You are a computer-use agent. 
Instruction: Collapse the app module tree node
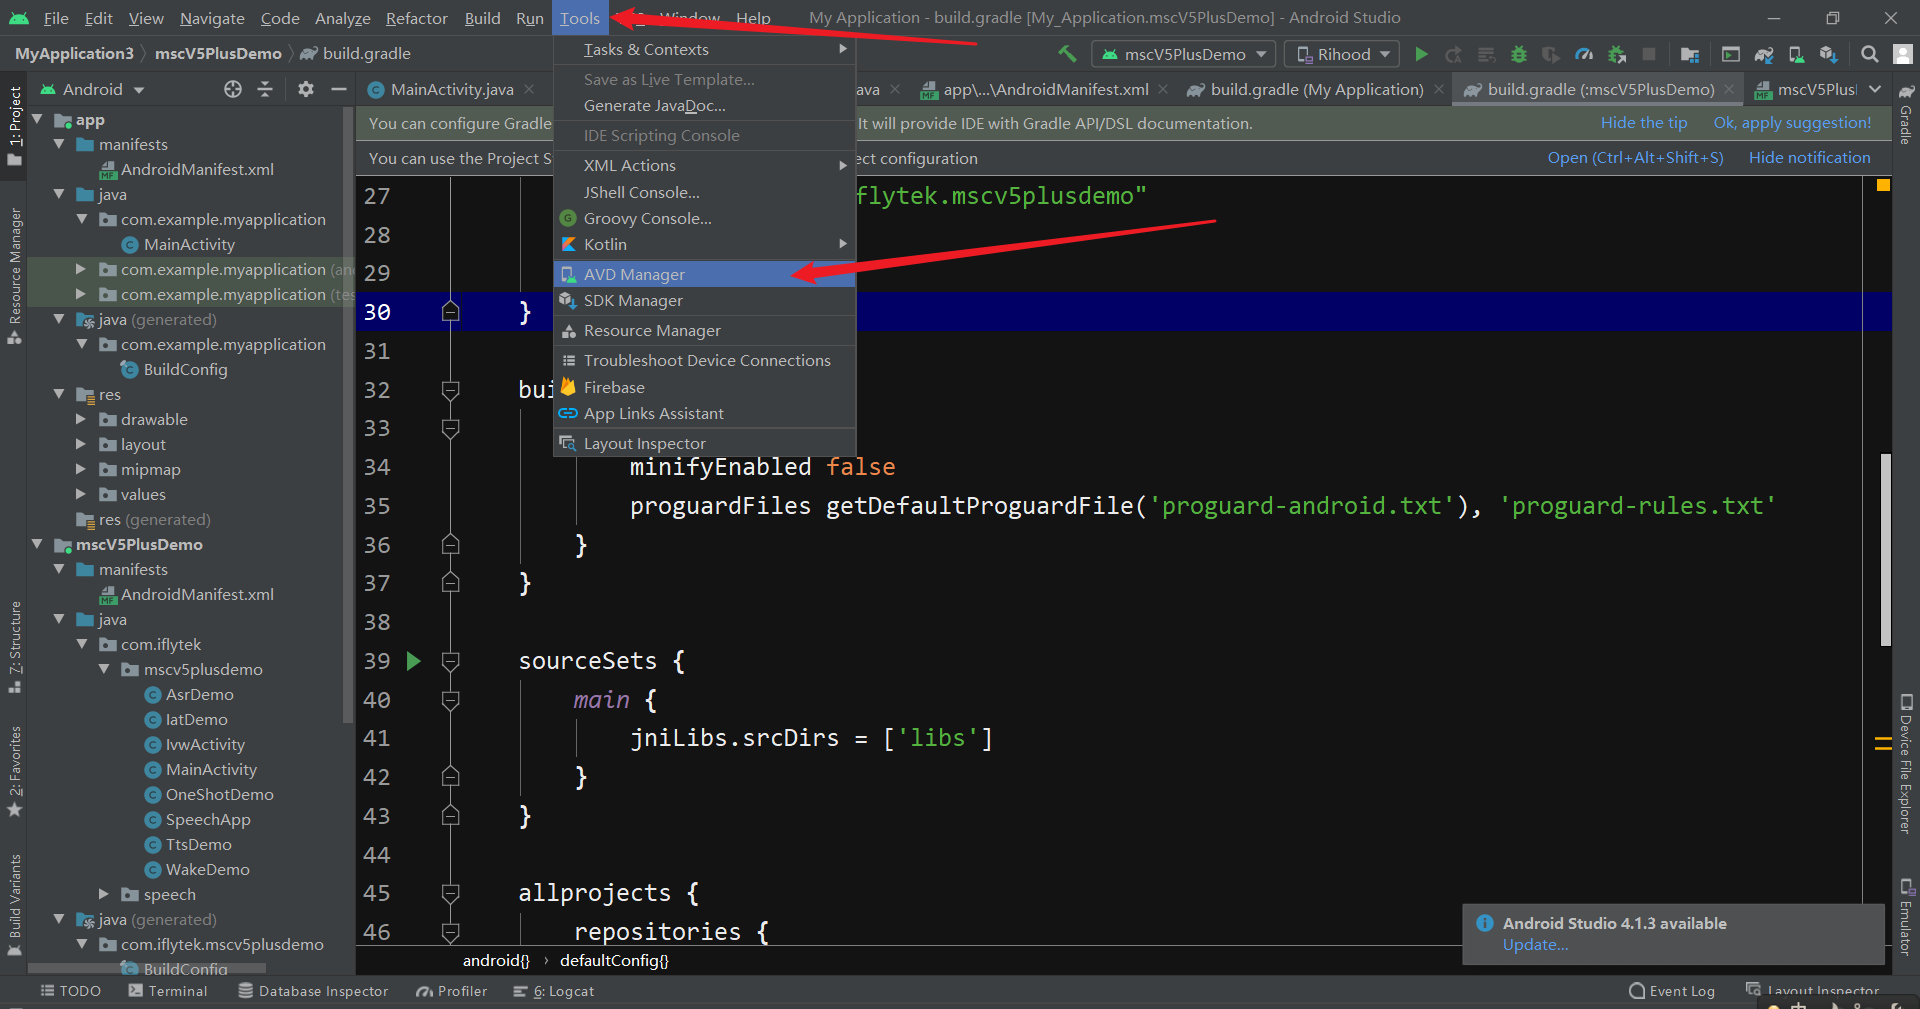[x=37, y=120]
